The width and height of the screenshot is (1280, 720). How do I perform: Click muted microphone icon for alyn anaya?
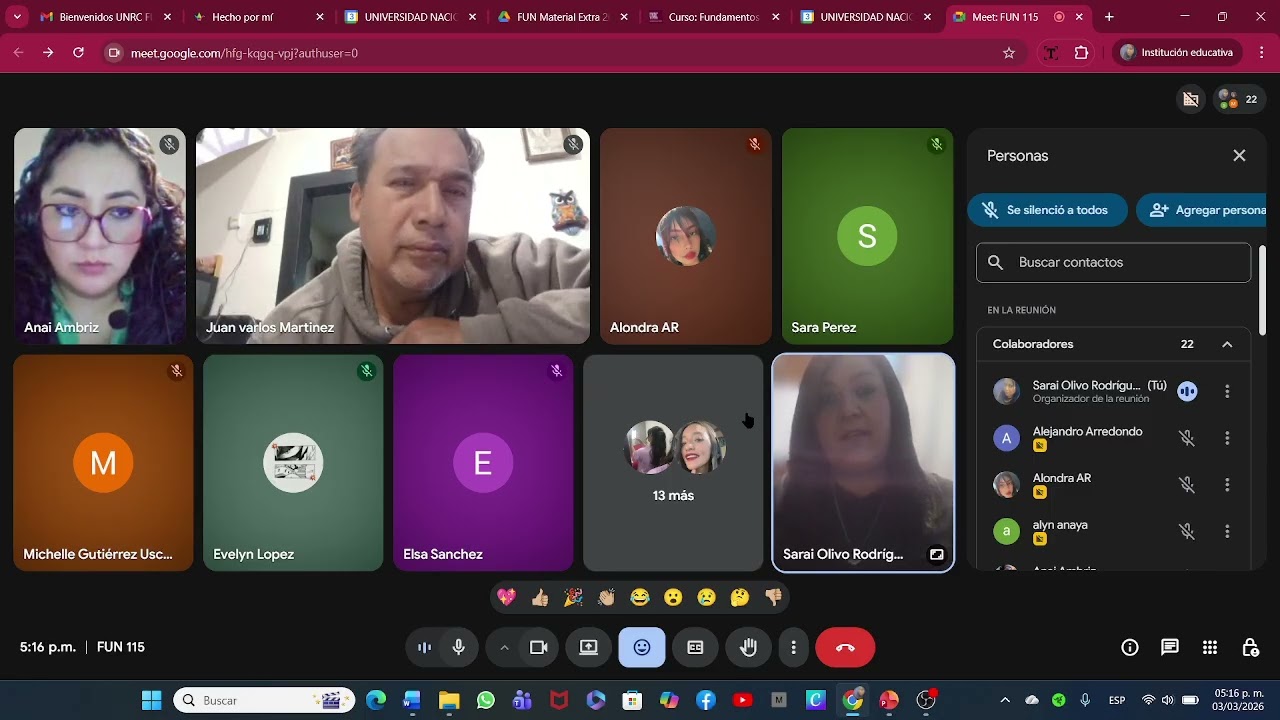[1187, 531]
